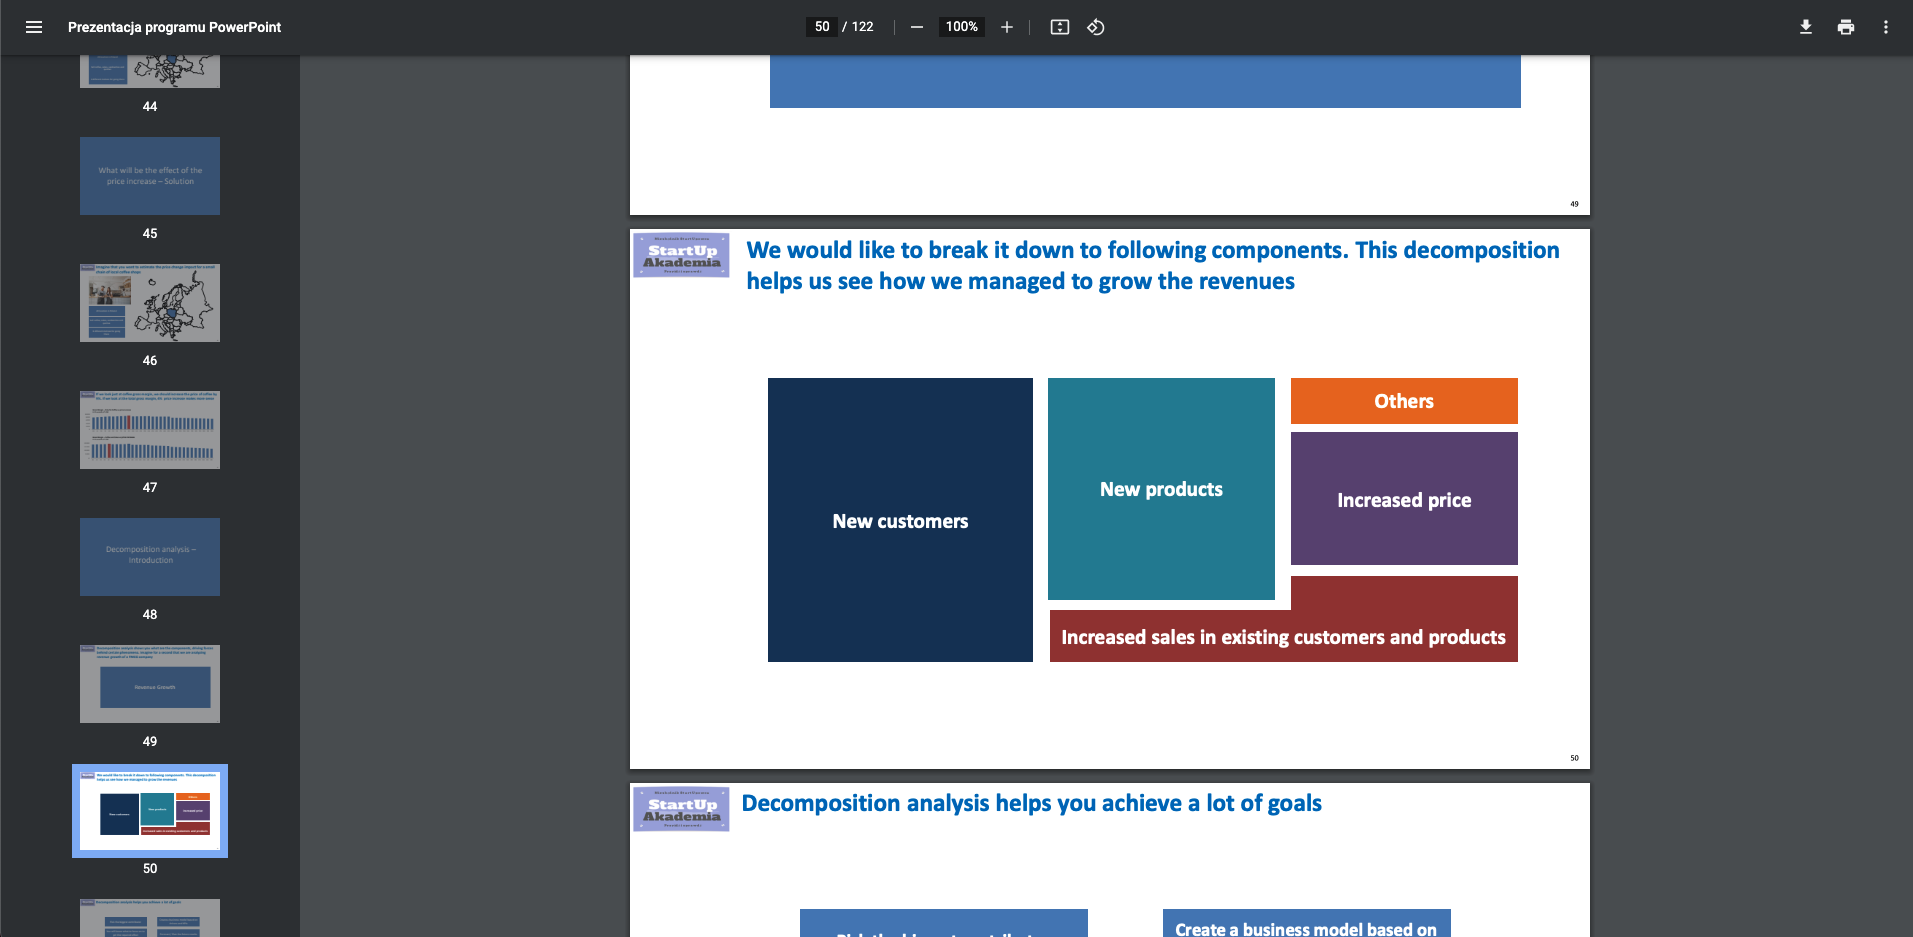Download the PDF file
1913x937 pixels.
pyautogui.click(x=1806, y=27)
